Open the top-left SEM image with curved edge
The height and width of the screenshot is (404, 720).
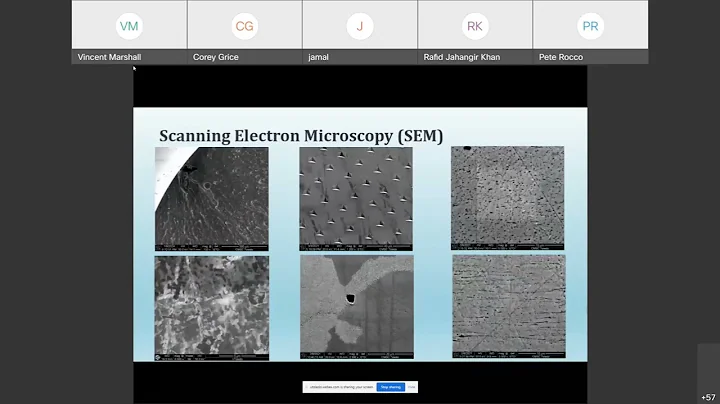pyautogui.click(x=212, y=199)
